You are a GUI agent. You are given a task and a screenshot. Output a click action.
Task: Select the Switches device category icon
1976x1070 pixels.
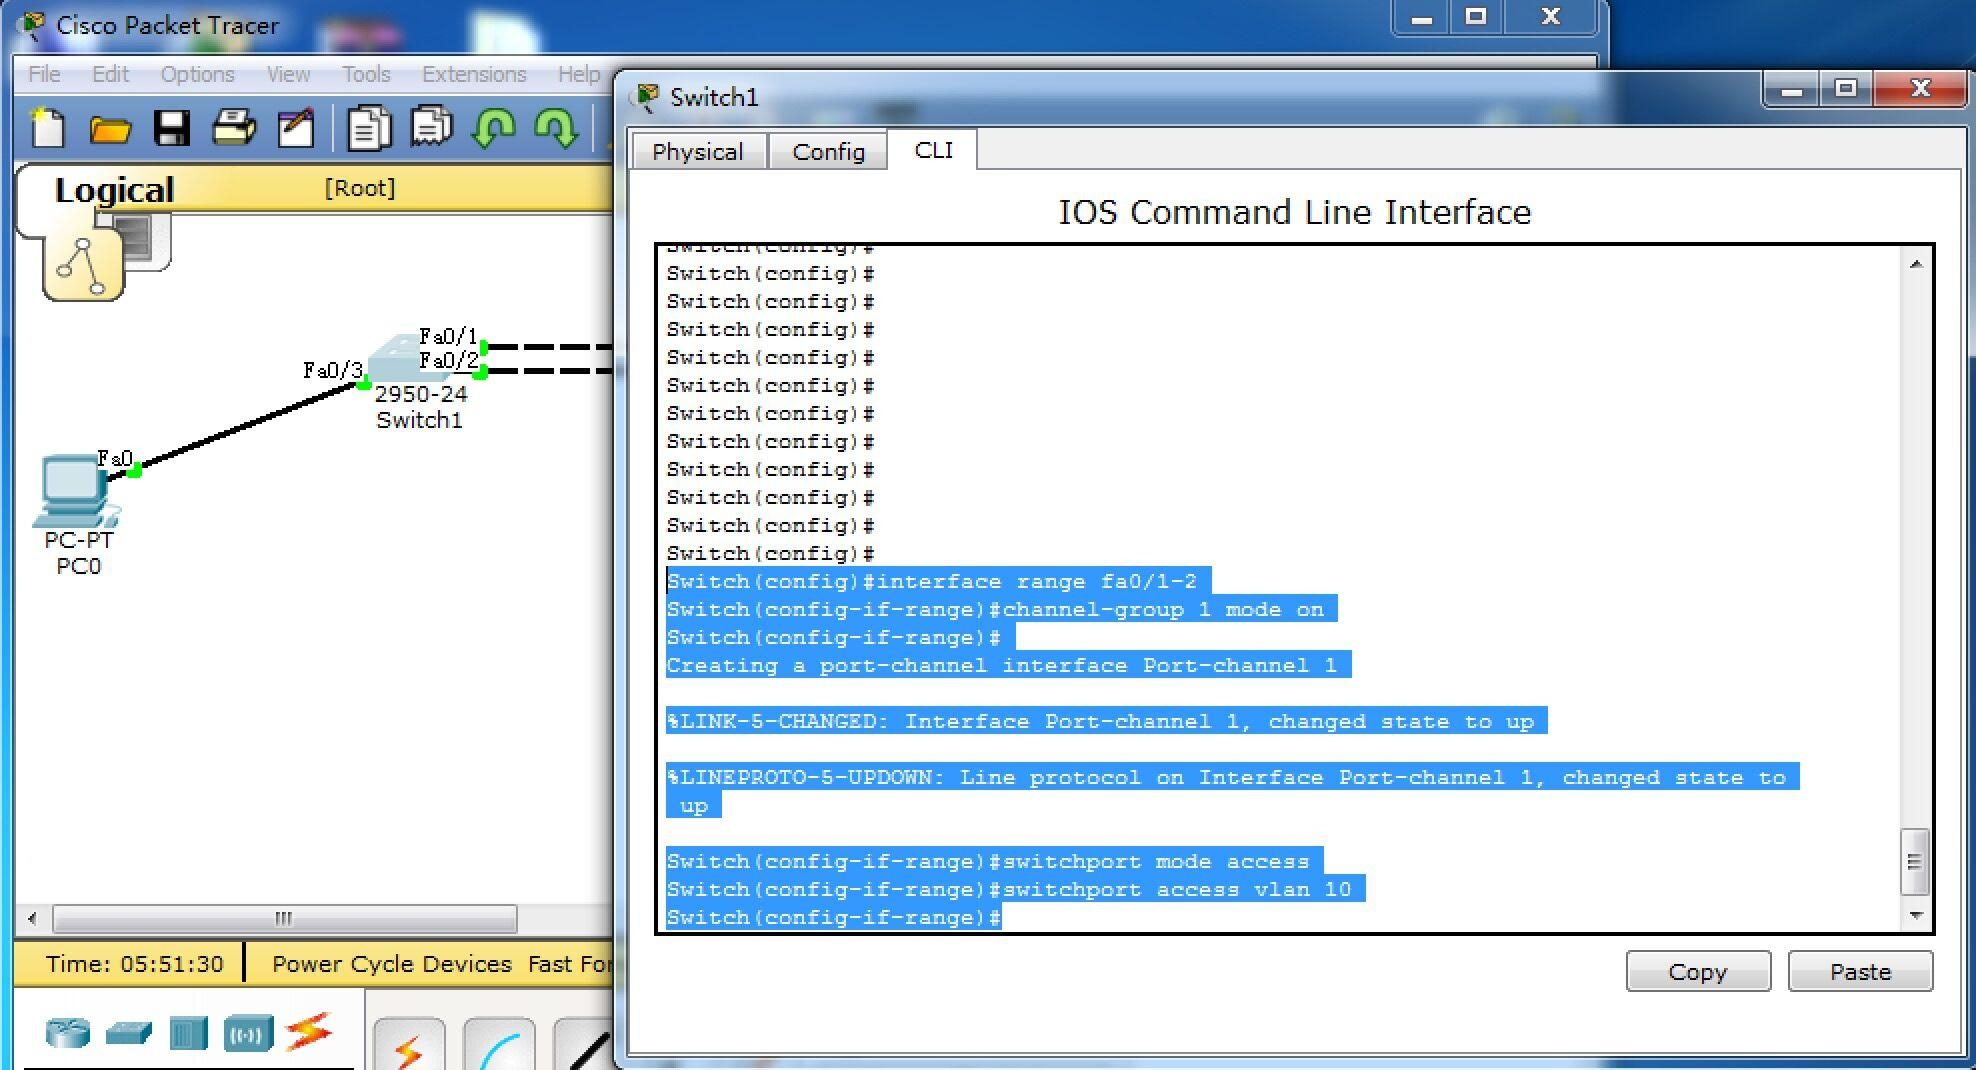[128, 1032]
